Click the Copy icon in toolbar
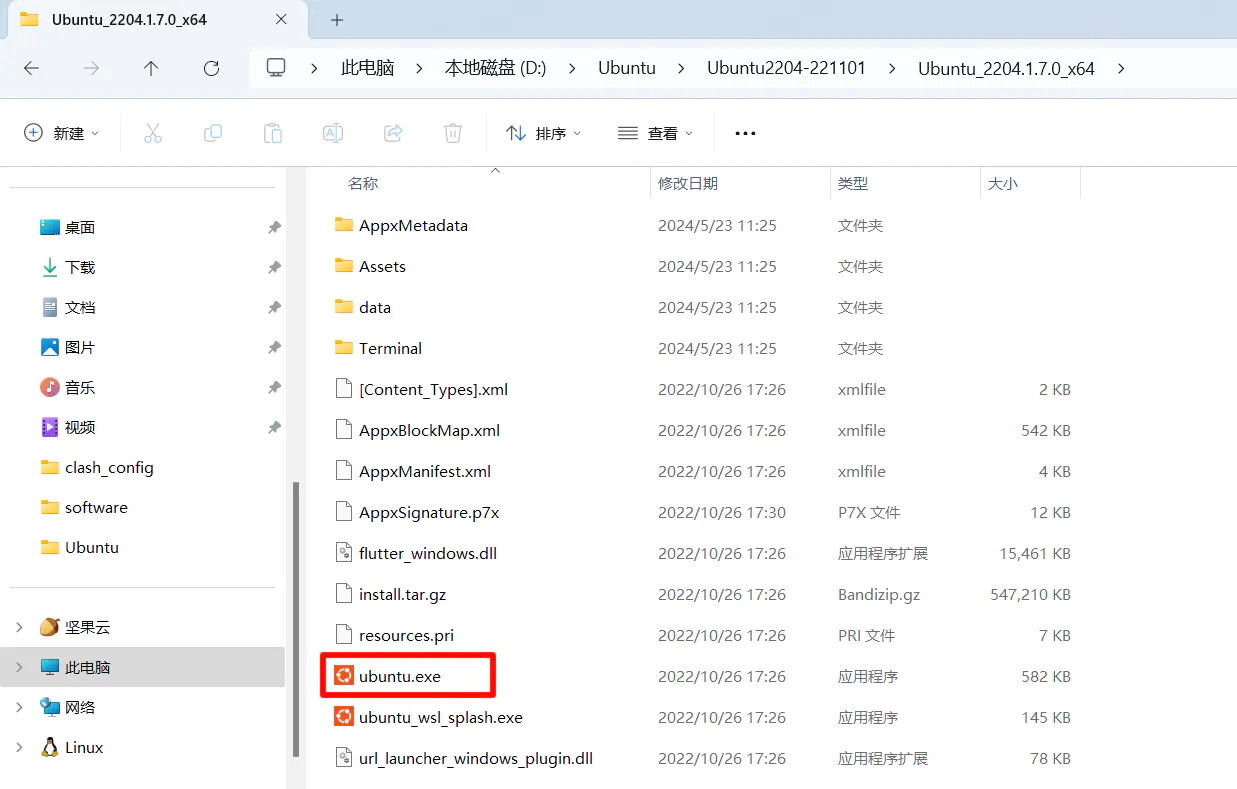The image size is (1237, 789). pos(213,133)
